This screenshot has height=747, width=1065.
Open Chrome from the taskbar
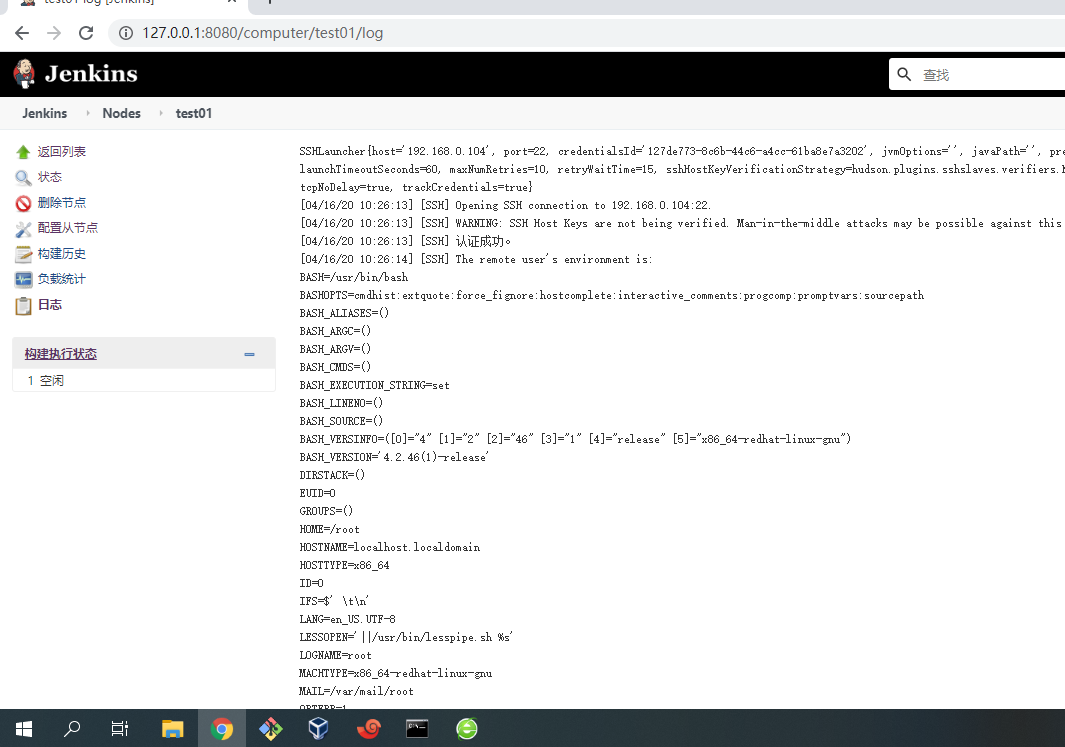(221, 728)
